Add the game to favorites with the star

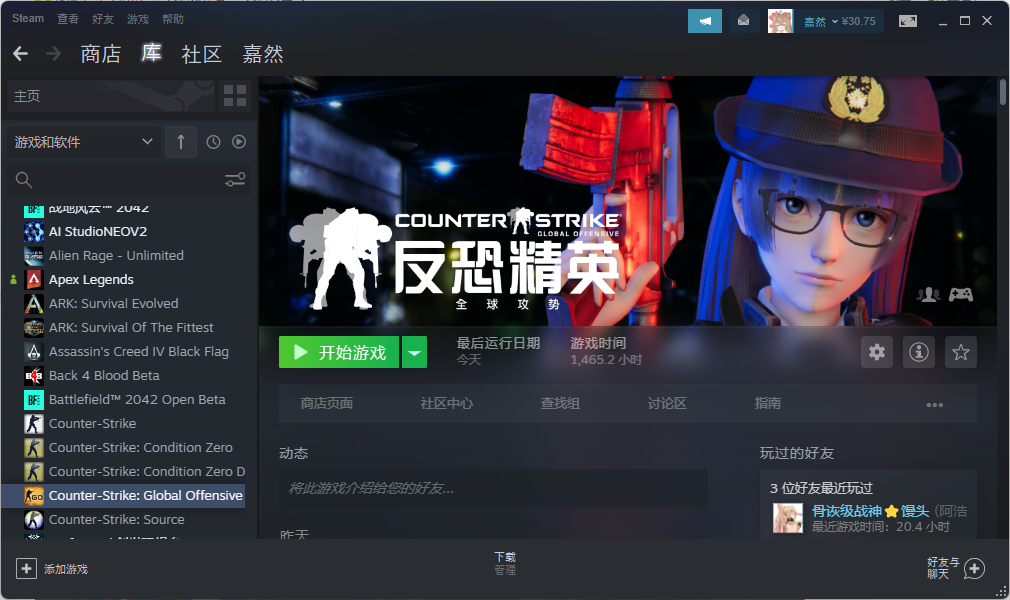click(x=960, y=352)
